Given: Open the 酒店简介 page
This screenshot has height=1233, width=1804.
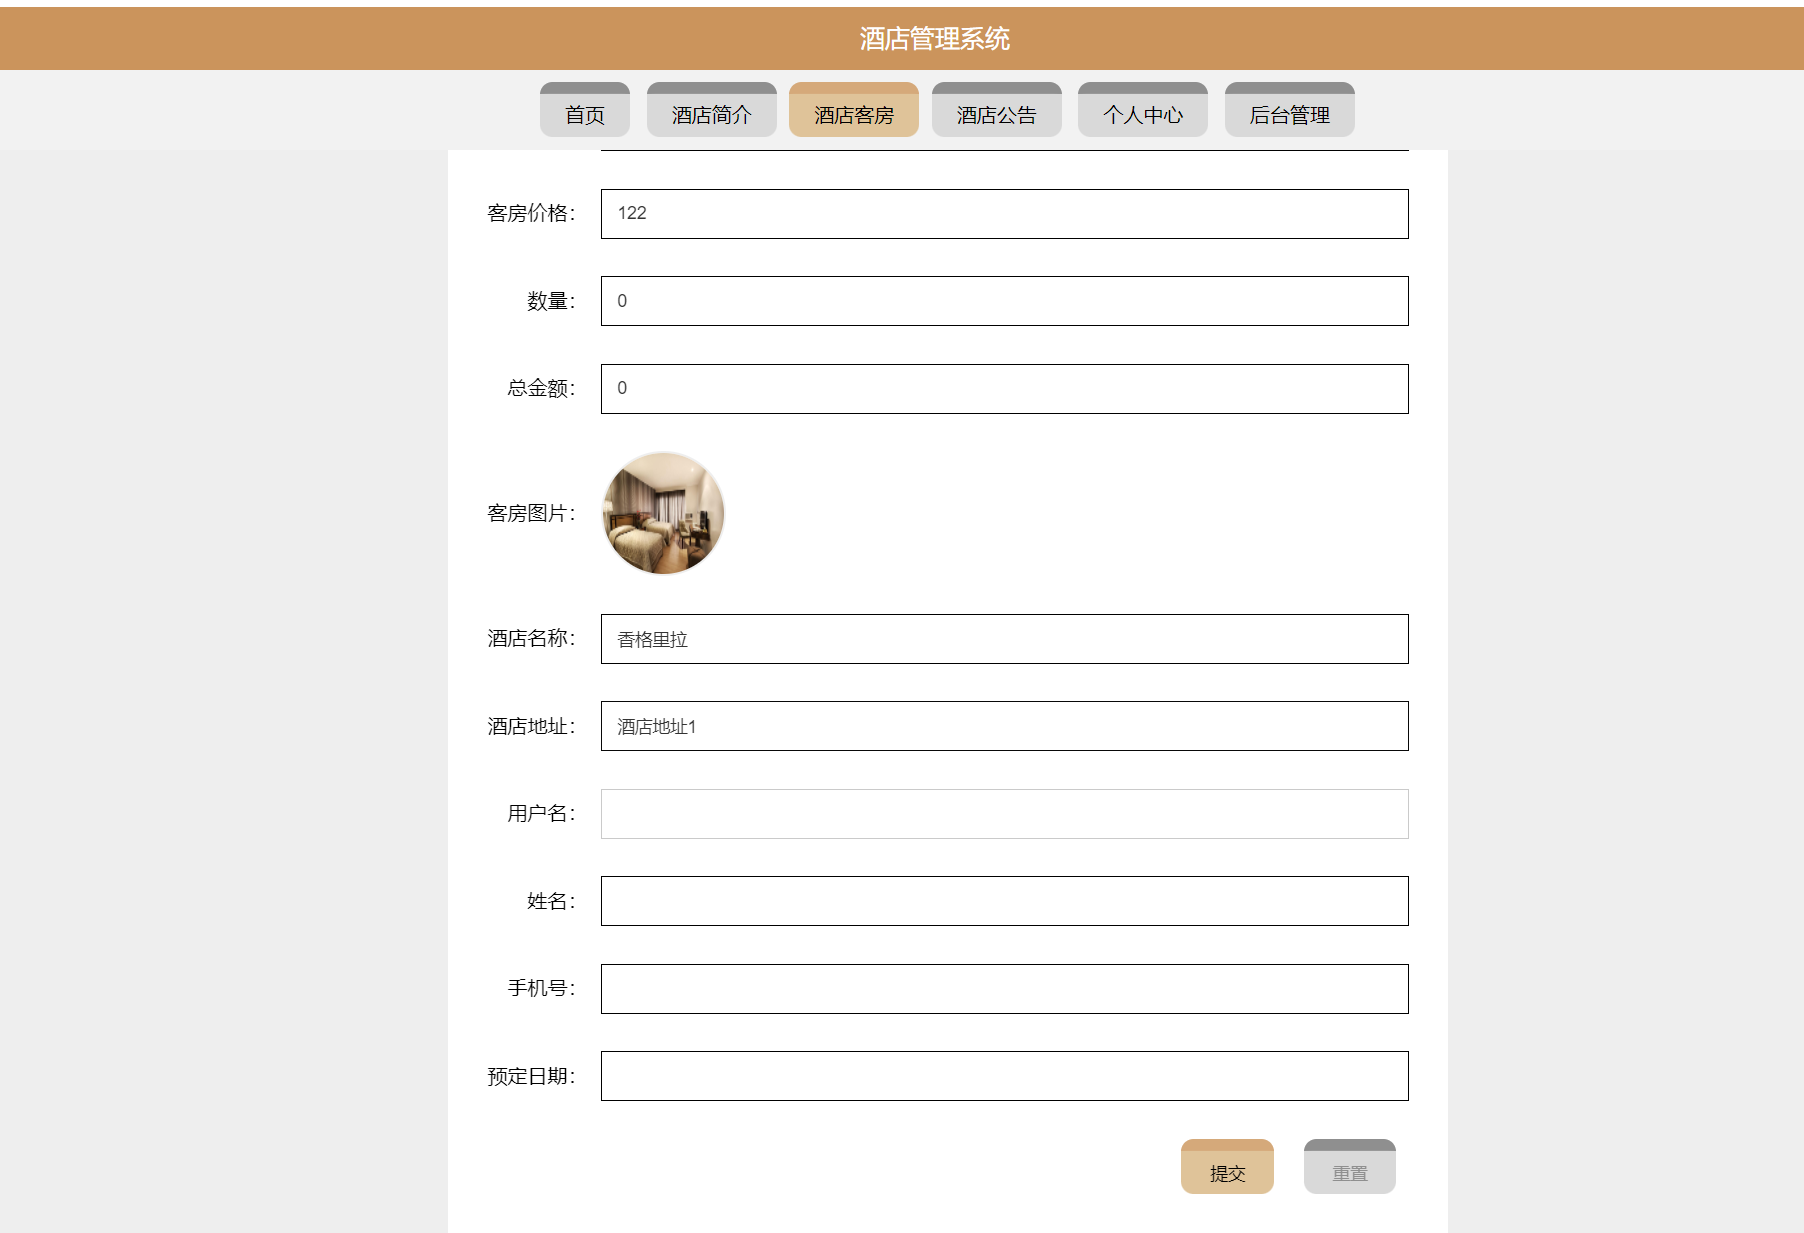Looking at the screenshot, I should (711, 111).
